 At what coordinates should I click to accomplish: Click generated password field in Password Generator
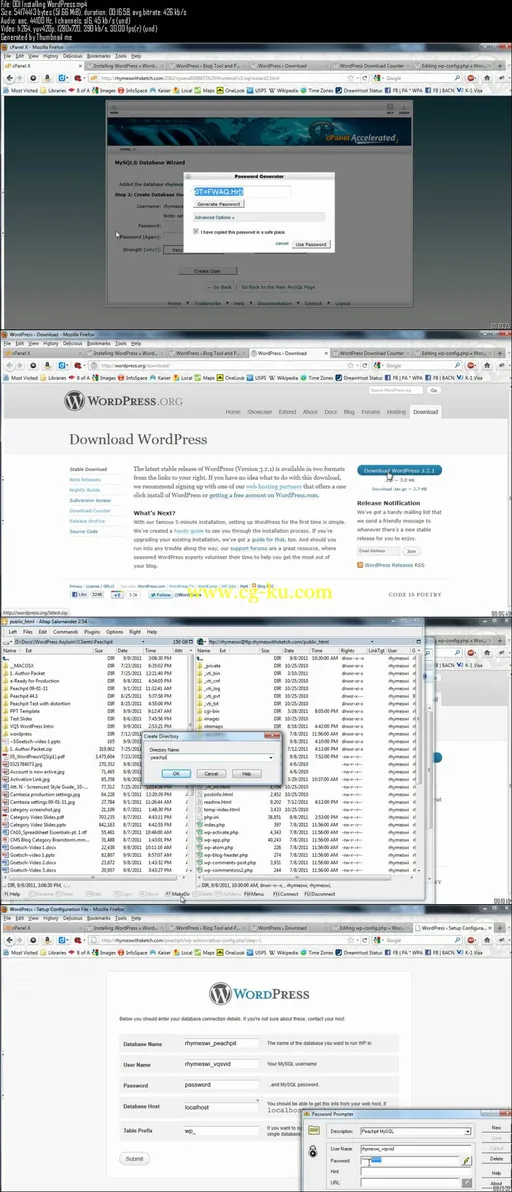pos(242,192)
